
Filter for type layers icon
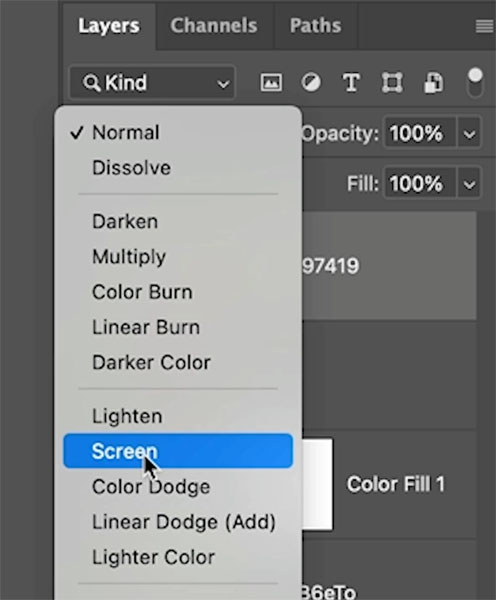(x=351, y=82)
